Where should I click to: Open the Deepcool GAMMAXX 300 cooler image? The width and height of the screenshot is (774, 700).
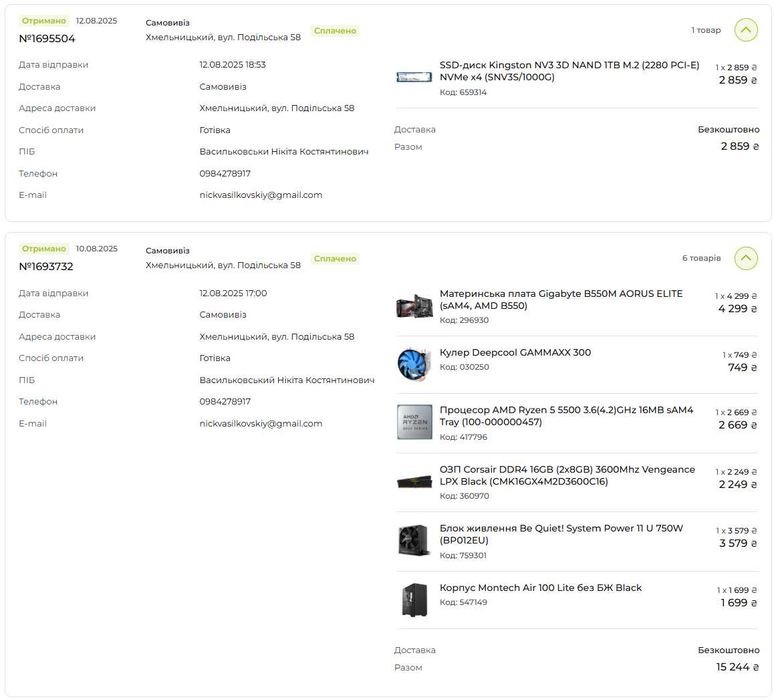(414, 365)
